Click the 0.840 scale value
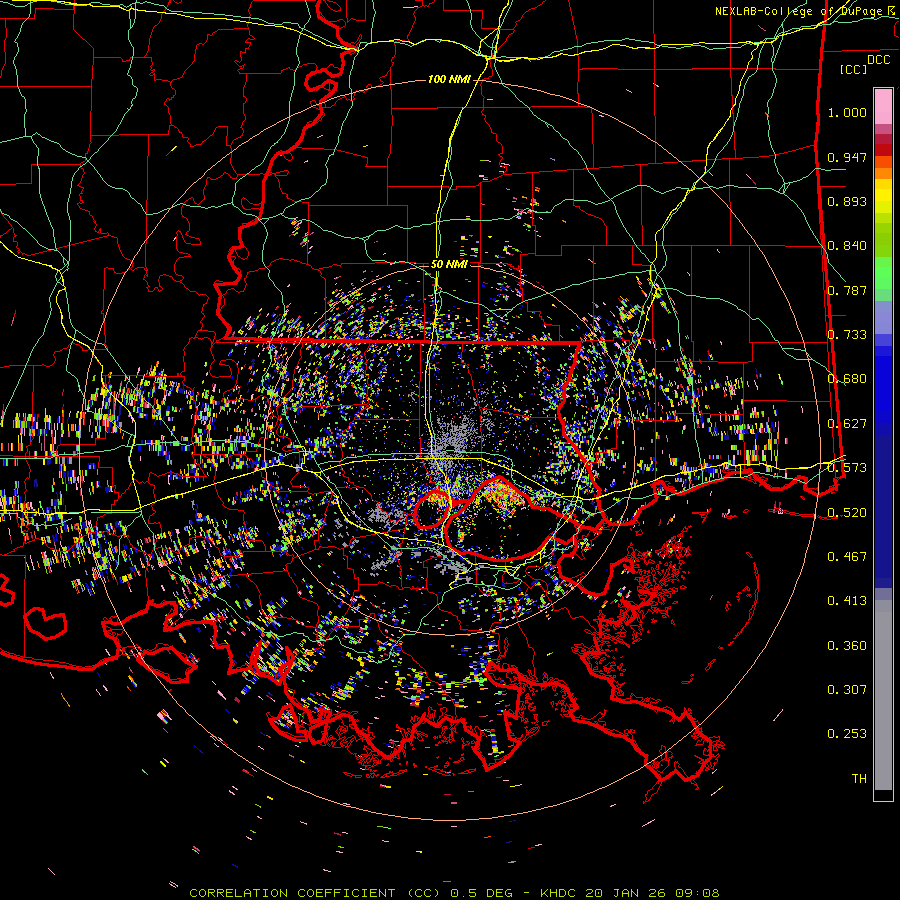The height and width of the screenshot is (900, 900). (x=847, y=246)
